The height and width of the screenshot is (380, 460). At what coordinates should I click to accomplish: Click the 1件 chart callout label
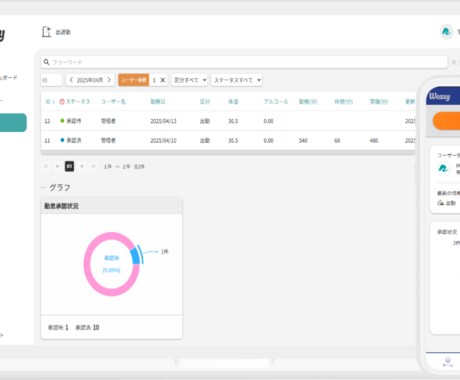point(165,252)
